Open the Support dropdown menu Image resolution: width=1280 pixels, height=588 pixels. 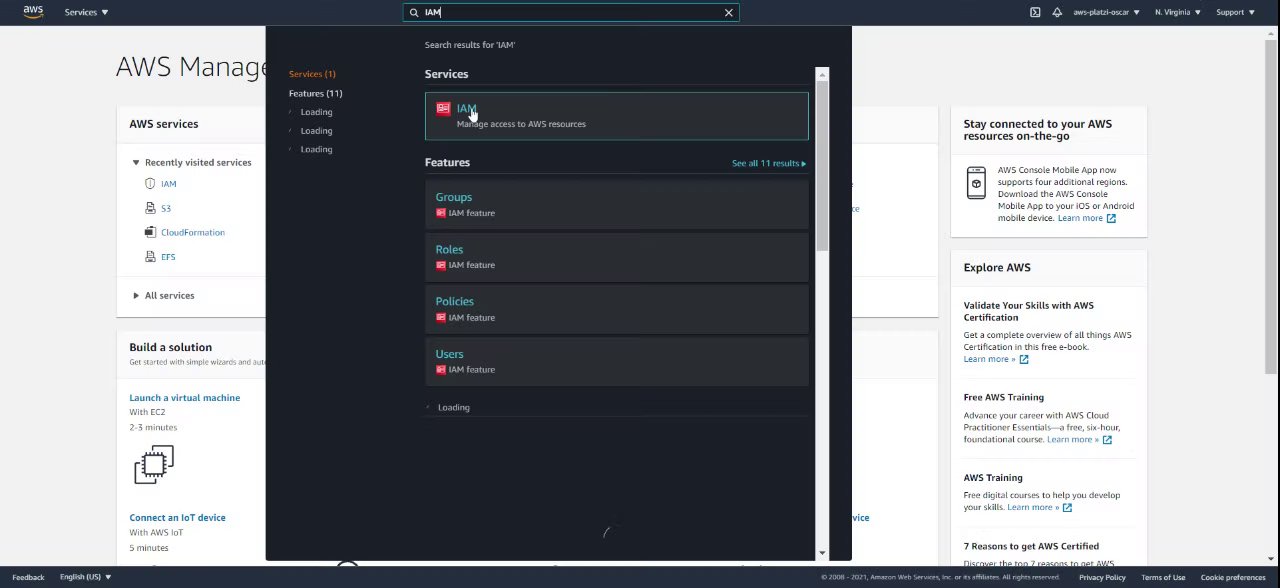click(x=1234, y=12)
